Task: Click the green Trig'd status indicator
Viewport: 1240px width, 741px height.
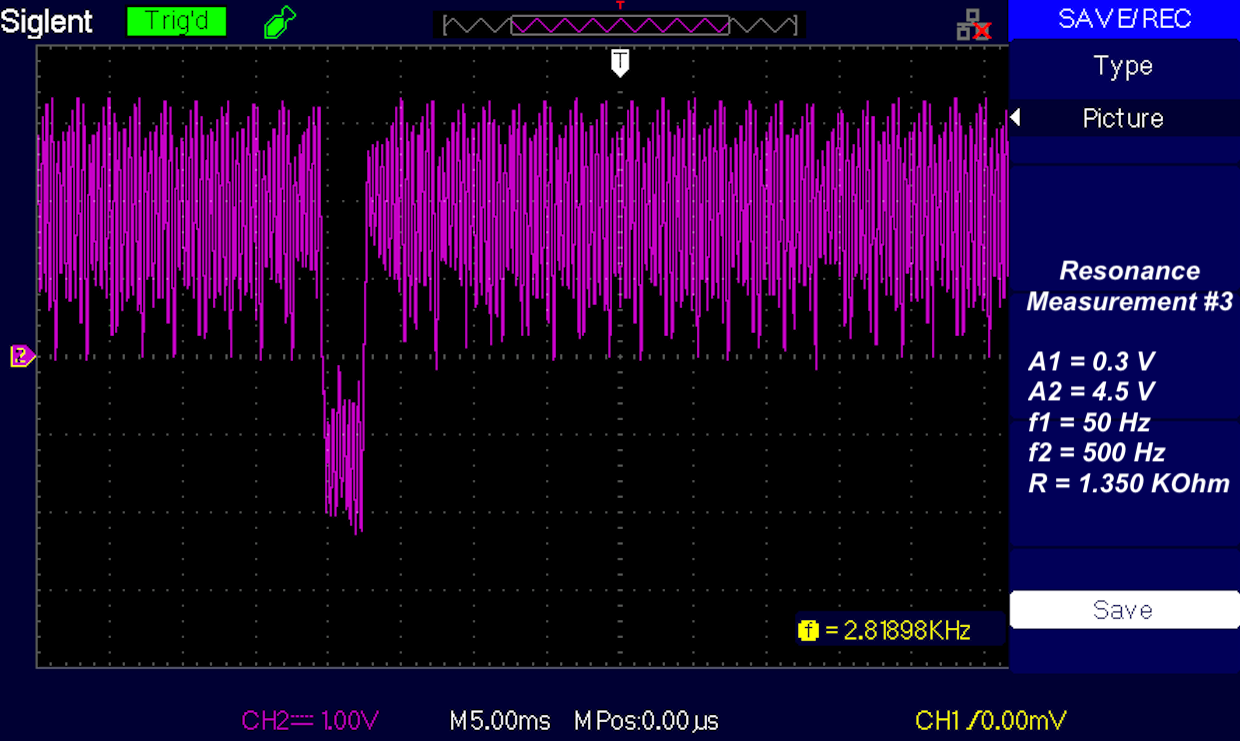Action: (177, 21)
